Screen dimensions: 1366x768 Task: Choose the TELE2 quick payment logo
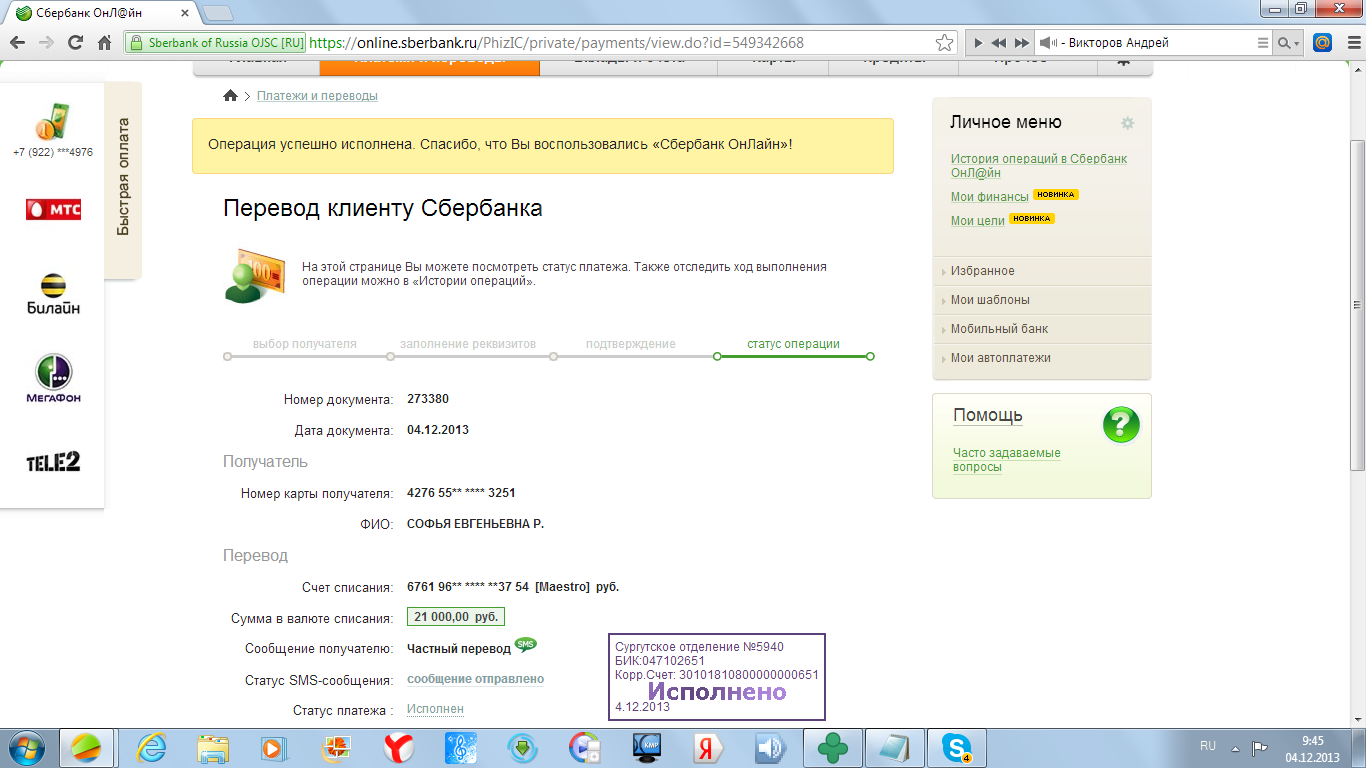click(53, 462)
